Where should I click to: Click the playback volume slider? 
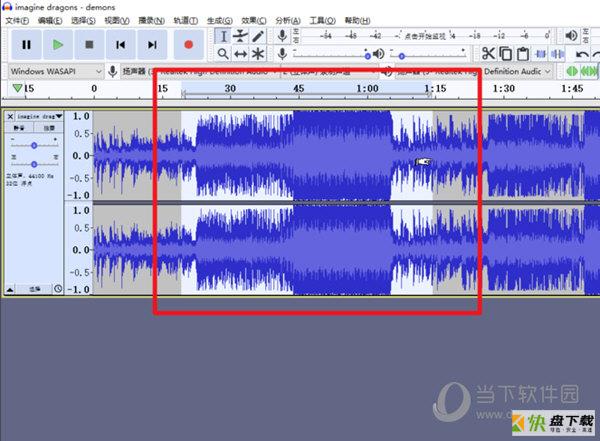coord(428,56)
